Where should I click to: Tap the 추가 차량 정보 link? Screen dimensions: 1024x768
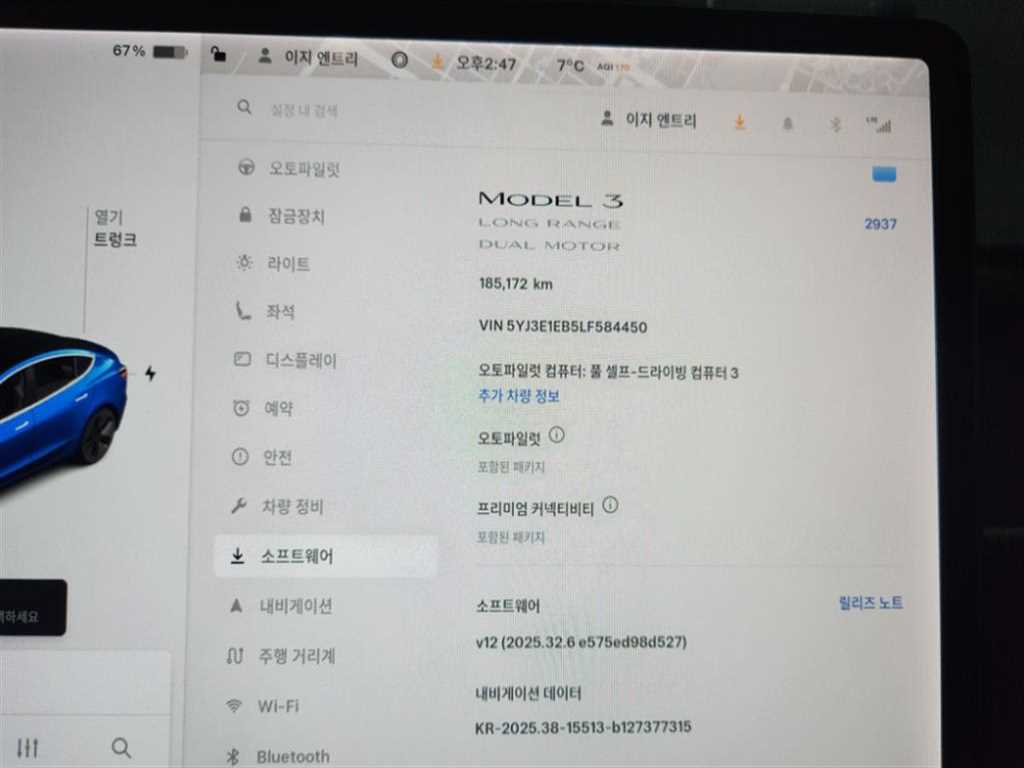pos(519,396)
